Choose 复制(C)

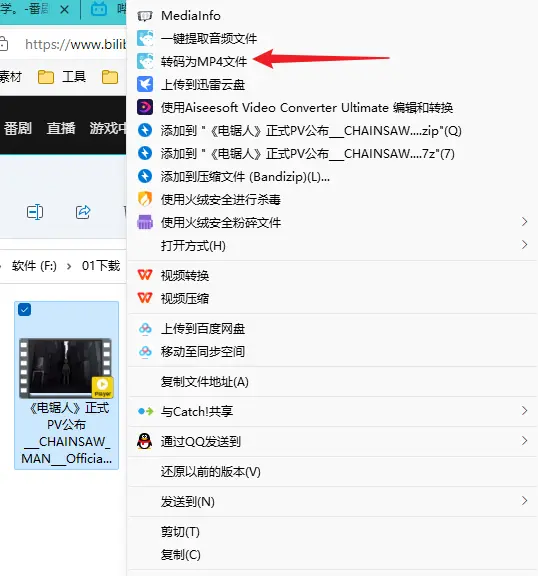tap(332, 554)
